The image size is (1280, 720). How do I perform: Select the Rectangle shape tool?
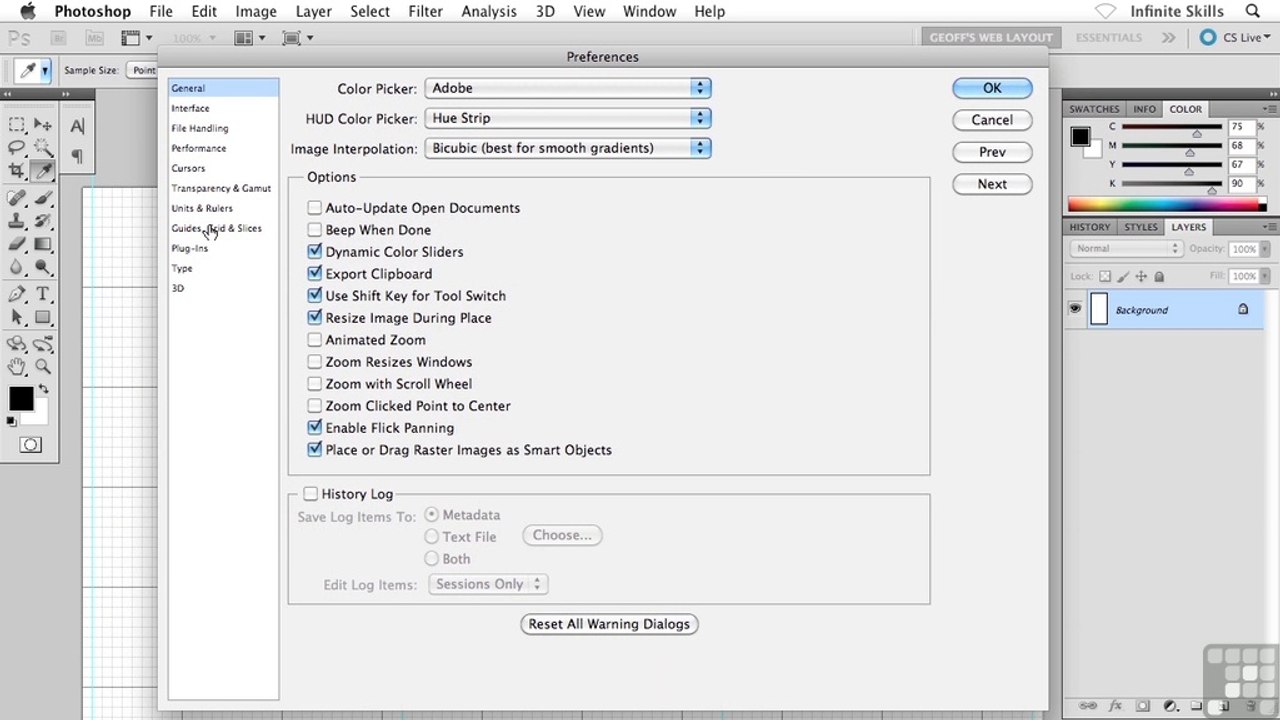click(x=43, y=317)
